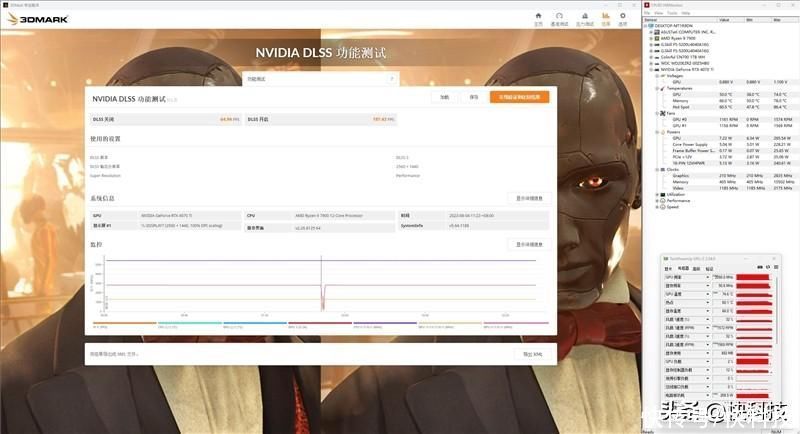800x434 pixels.
Task: Click Clocks chip icon in HWMonitor
Action: pyautogui.click(x=663, y=169)
